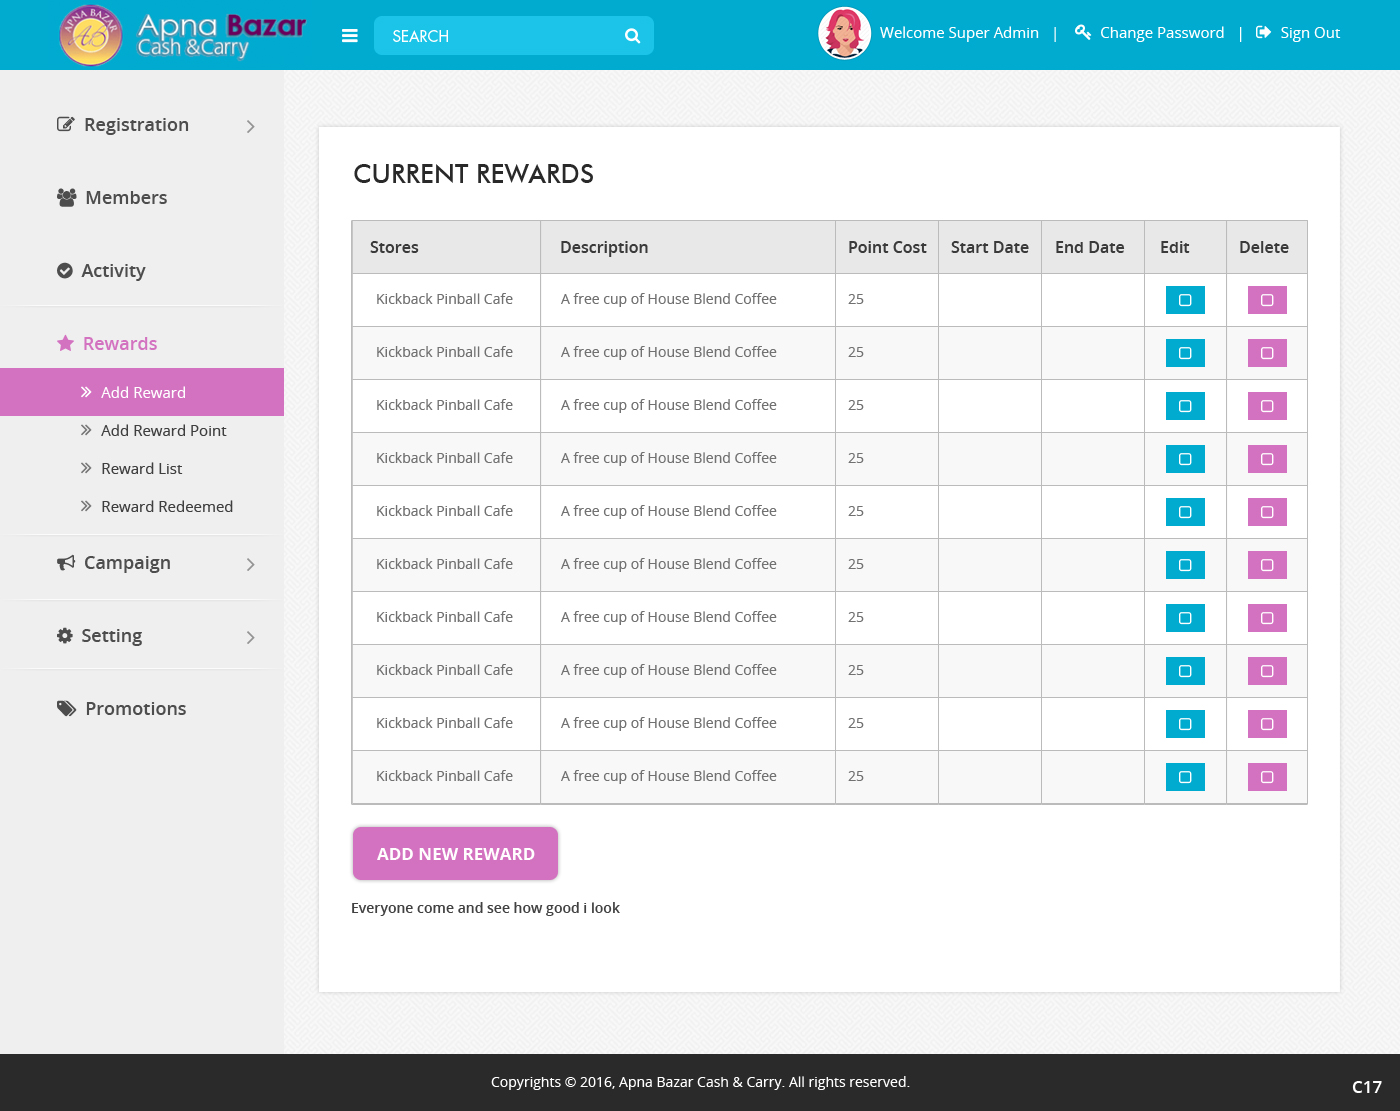
Task: Focus the SEARCH input field
Action: [500, 36]
